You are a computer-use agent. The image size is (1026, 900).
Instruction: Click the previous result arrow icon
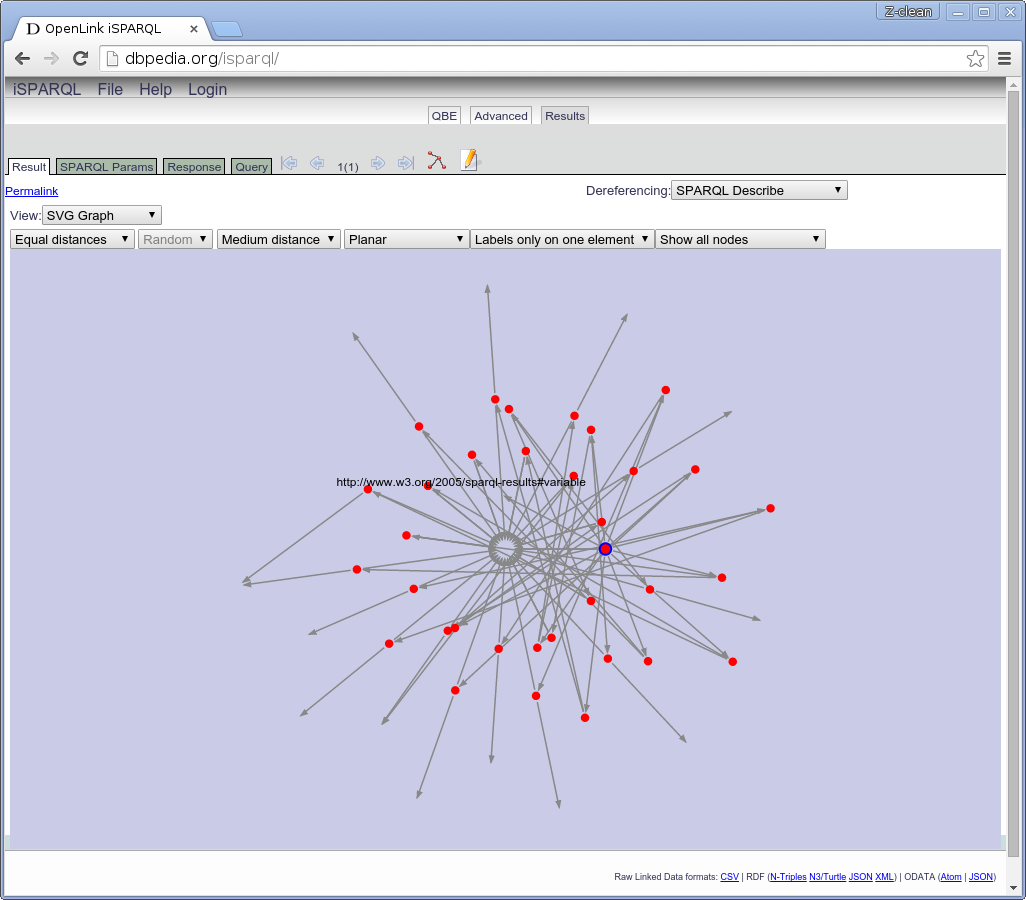(317, 163)
